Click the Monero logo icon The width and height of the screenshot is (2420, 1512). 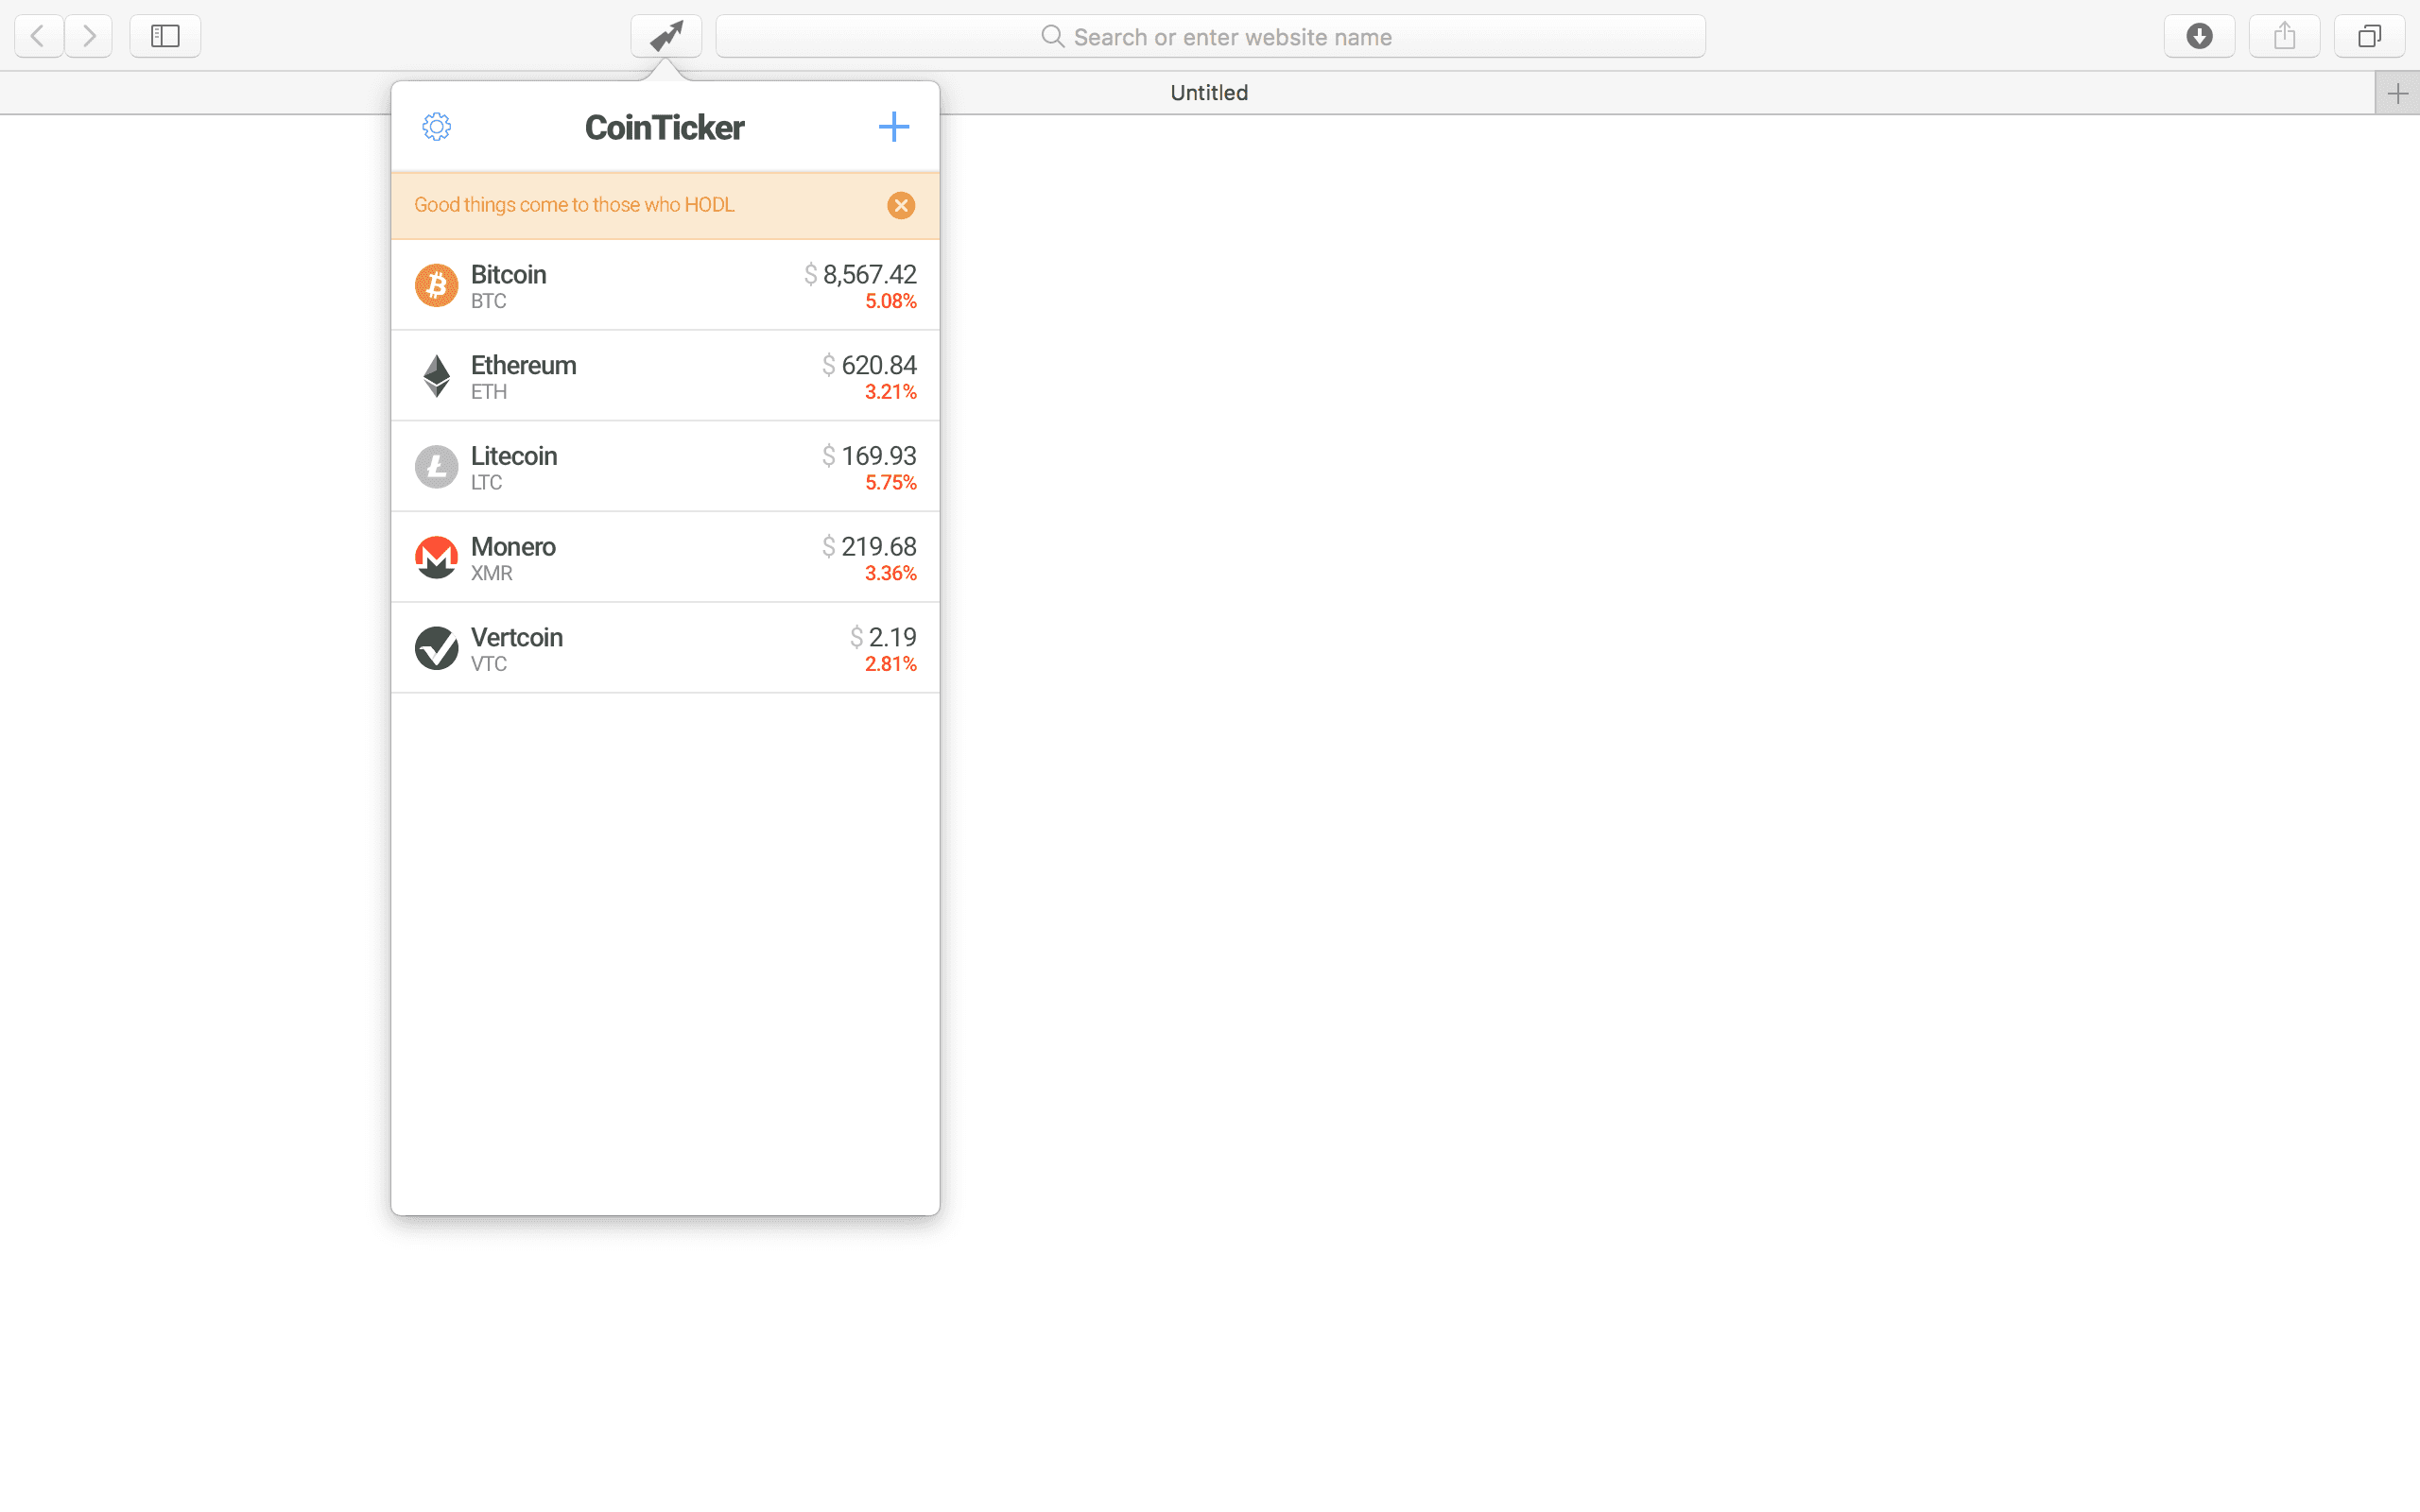pyautogui.click(x=436, y=558)
